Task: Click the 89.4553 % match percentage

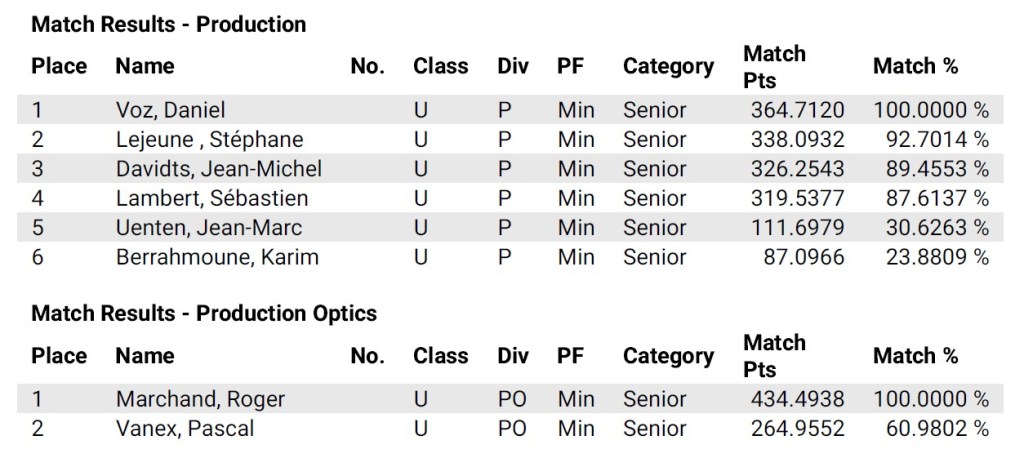Action: [937, 169]
